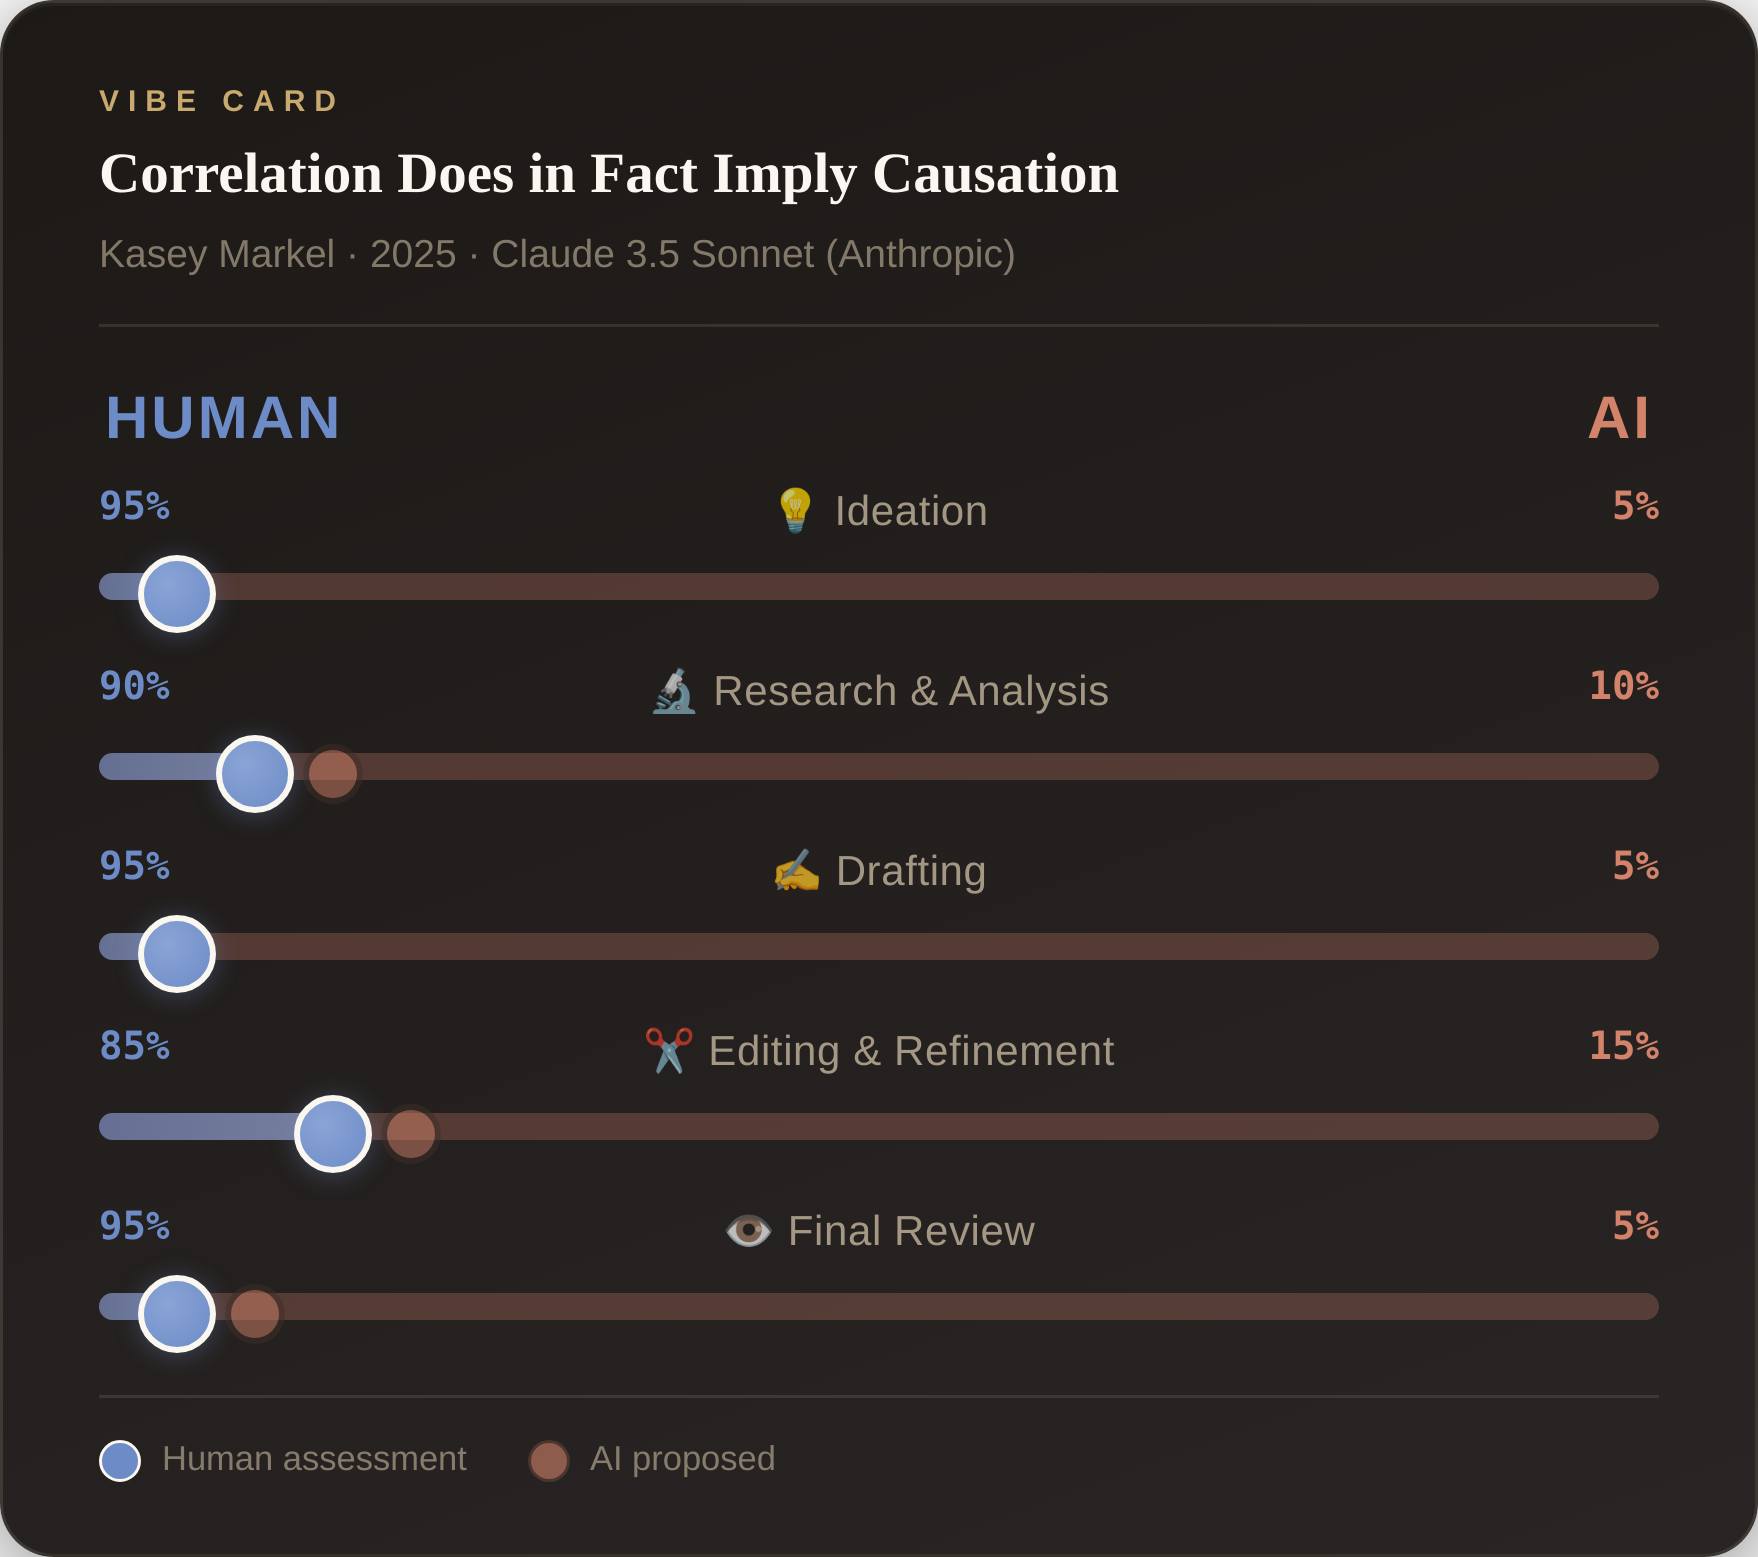Viewport: 1758px width, 1557px height.
Task: Click the AI proposed marker on Final Review slider
Action: pyautogui.click(x=255, y=1314)
